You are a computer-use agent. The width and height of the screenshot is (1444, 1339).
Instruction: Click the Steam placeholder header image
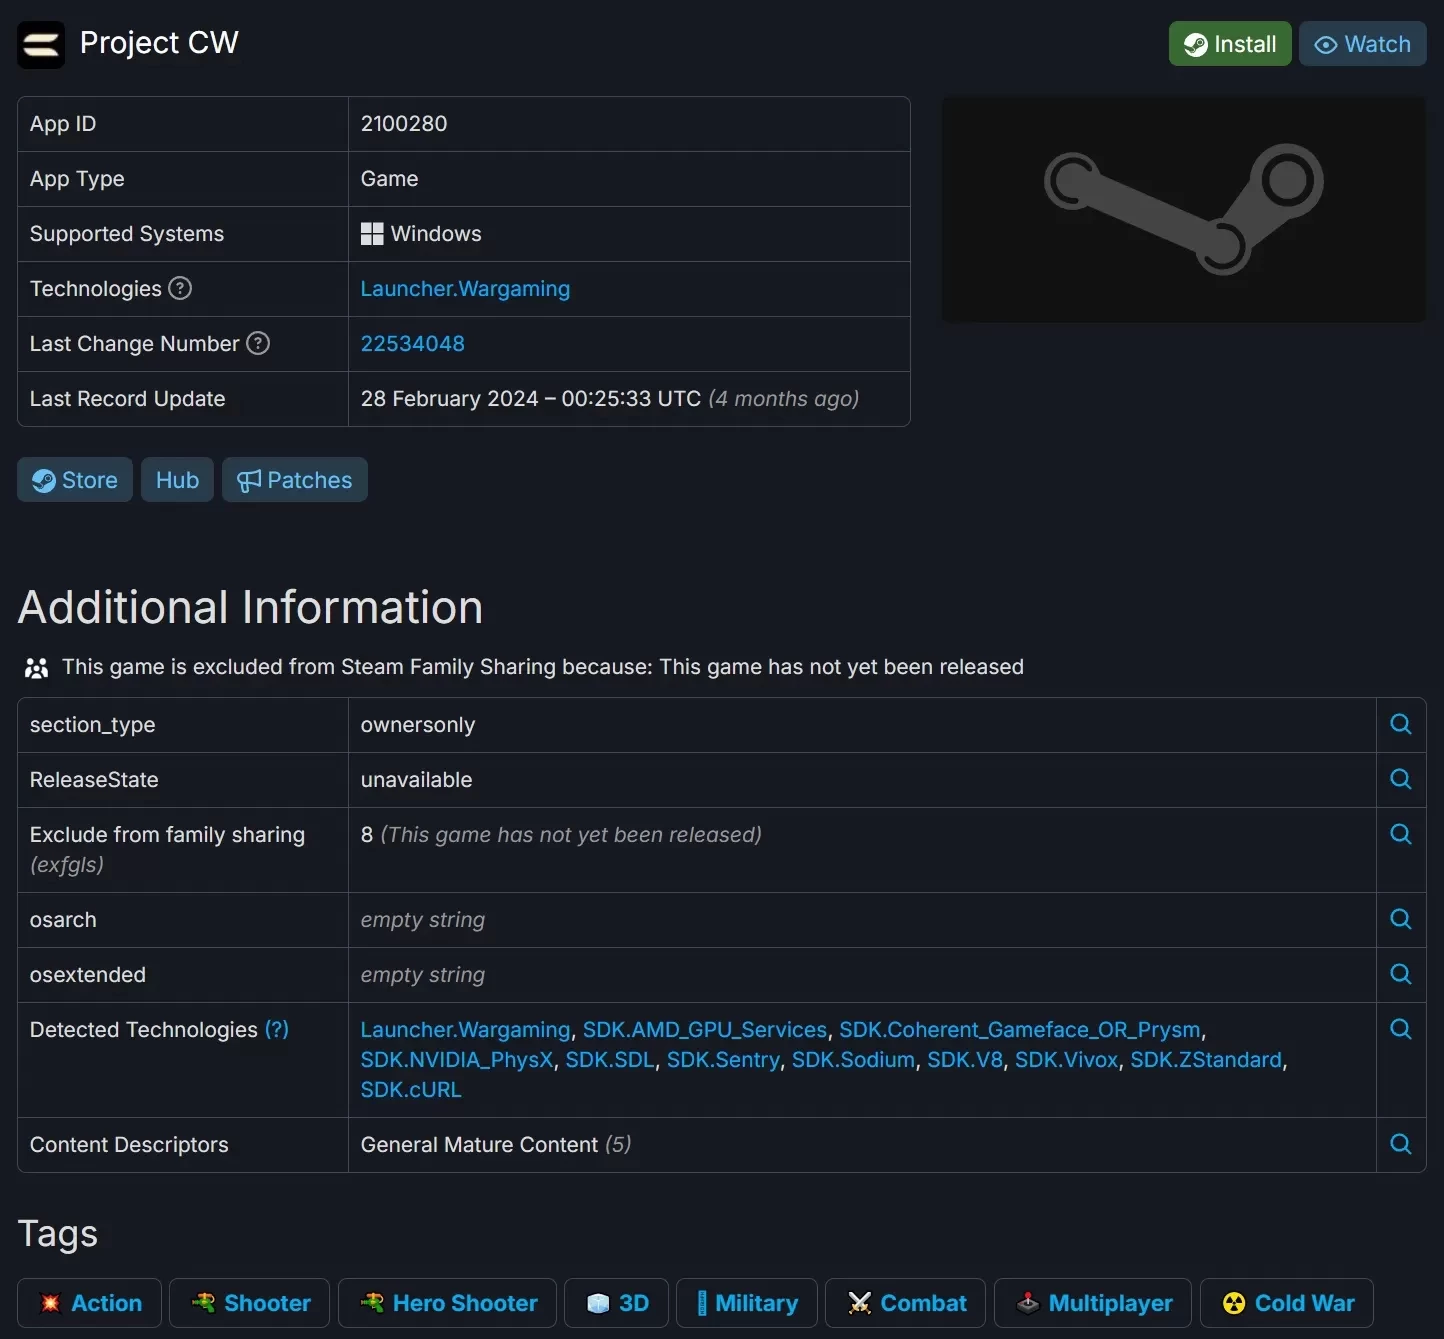(x=1183, y=209)
